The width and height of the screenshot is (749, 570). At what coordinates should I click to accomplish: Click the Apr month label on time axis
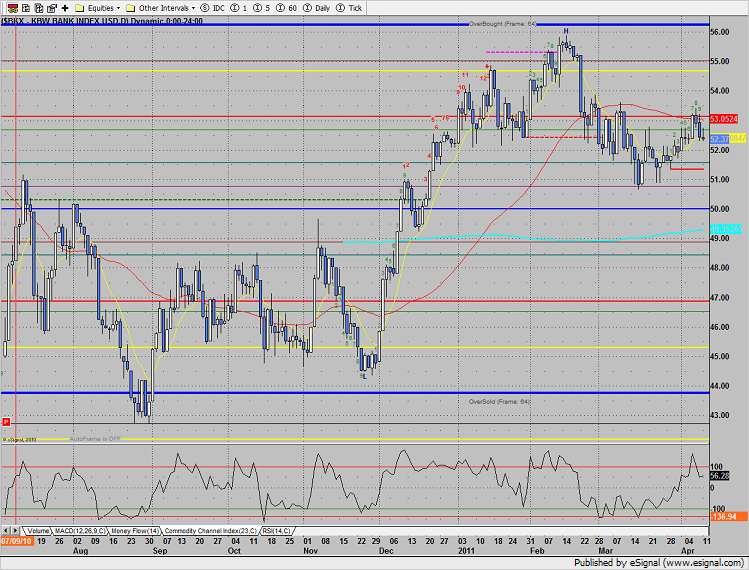[687, 550]
